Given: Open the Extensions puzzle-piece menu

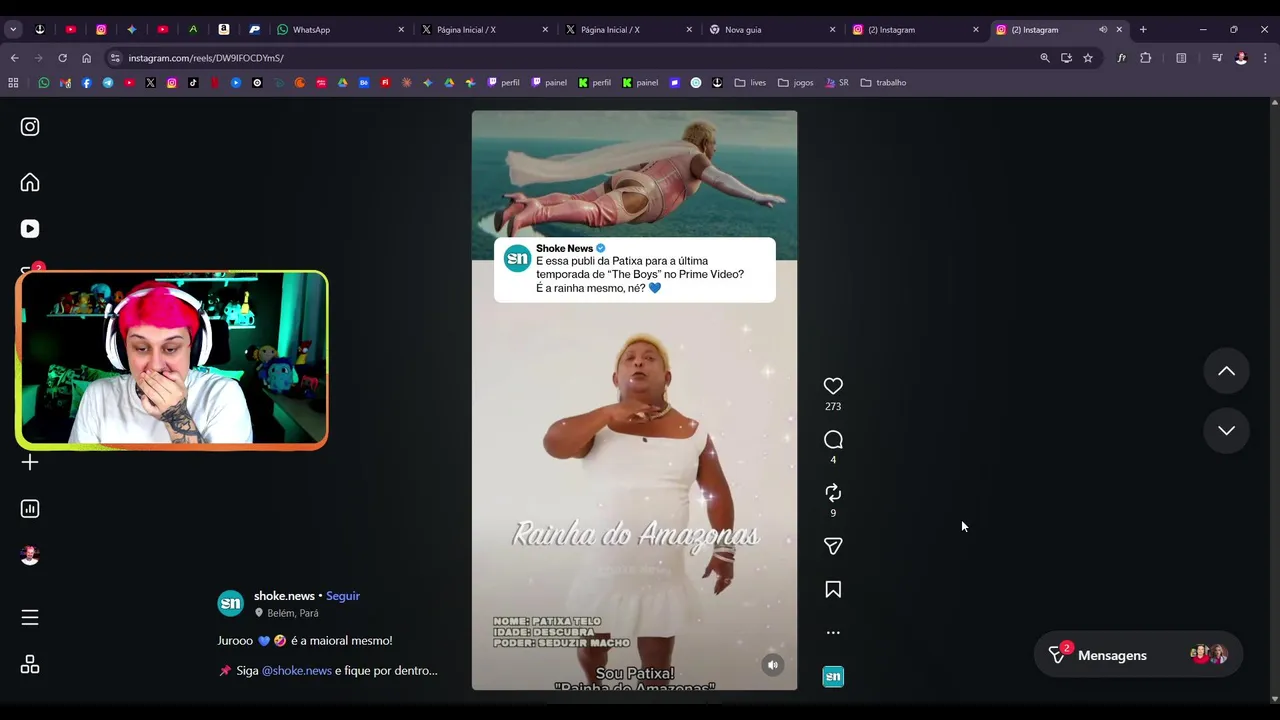Looking at the screenshot, I should point(1146,58).
